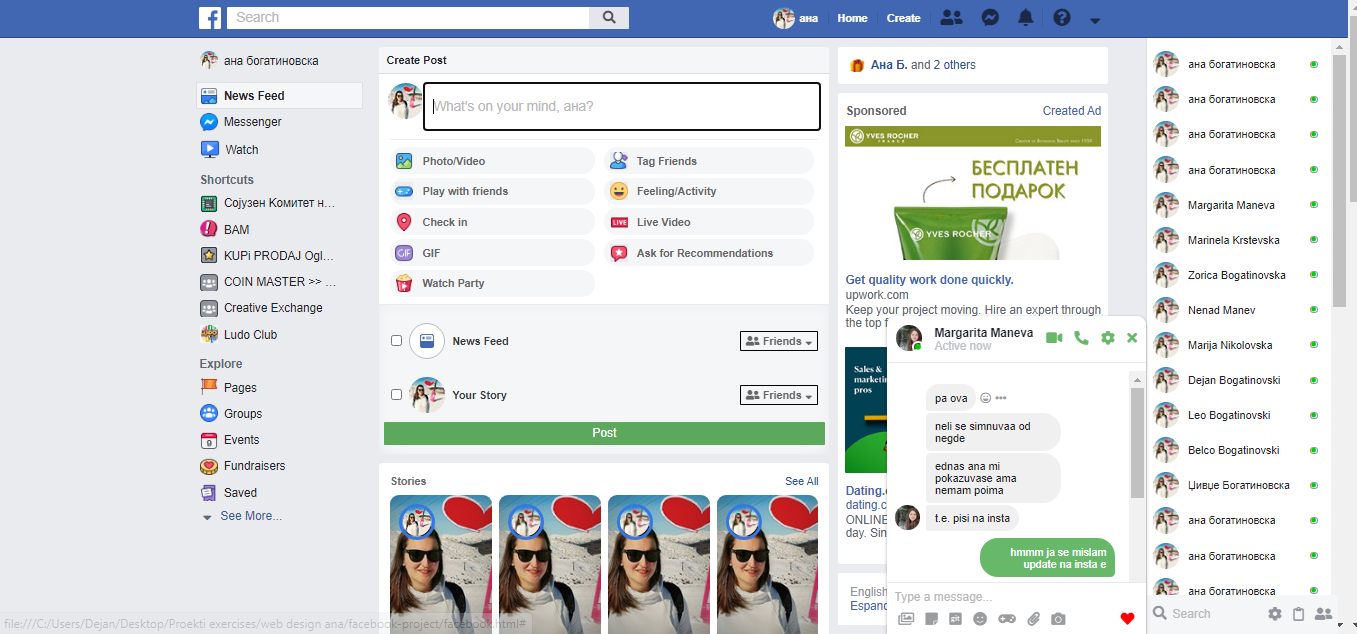The image size is (1357, 634).
Task: Click the friend requests icon in the top bar
Action: pos(952,18)
